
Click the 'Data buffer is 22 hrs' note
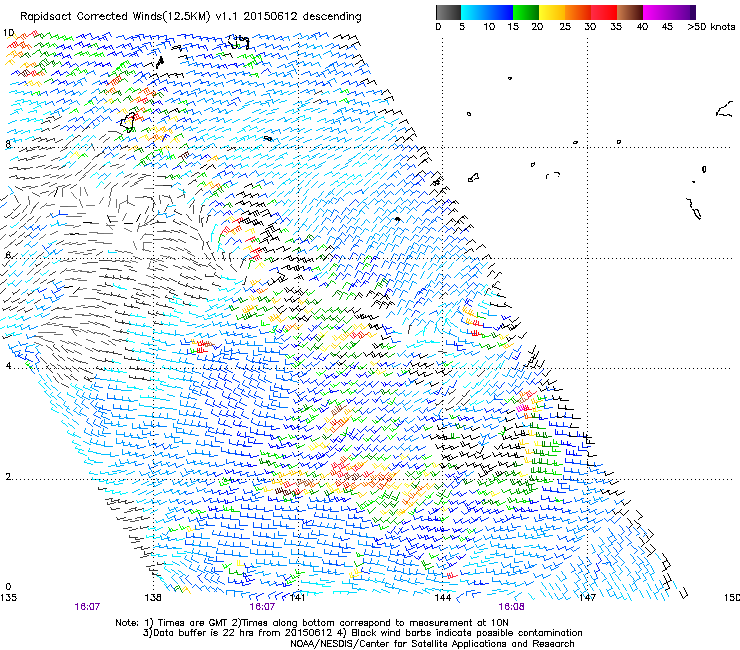pos(362,633)
